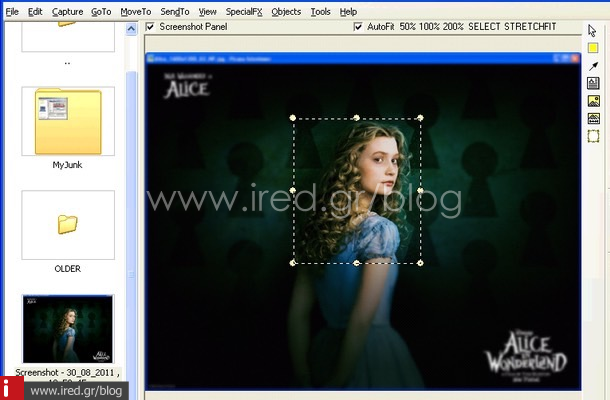Viewport: 610px width, 400px height.
Task: Click the right-middle selection handle
Action: click(420, 190)
